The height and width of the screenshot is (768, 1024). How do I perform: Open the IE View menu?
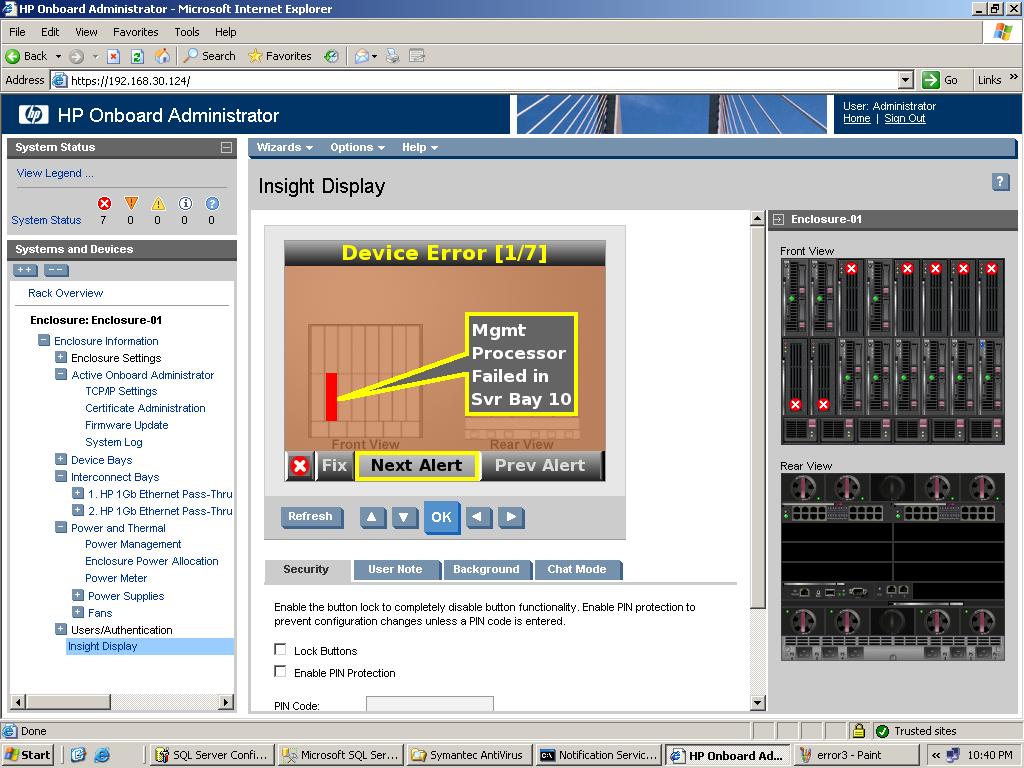pos(86,32)
